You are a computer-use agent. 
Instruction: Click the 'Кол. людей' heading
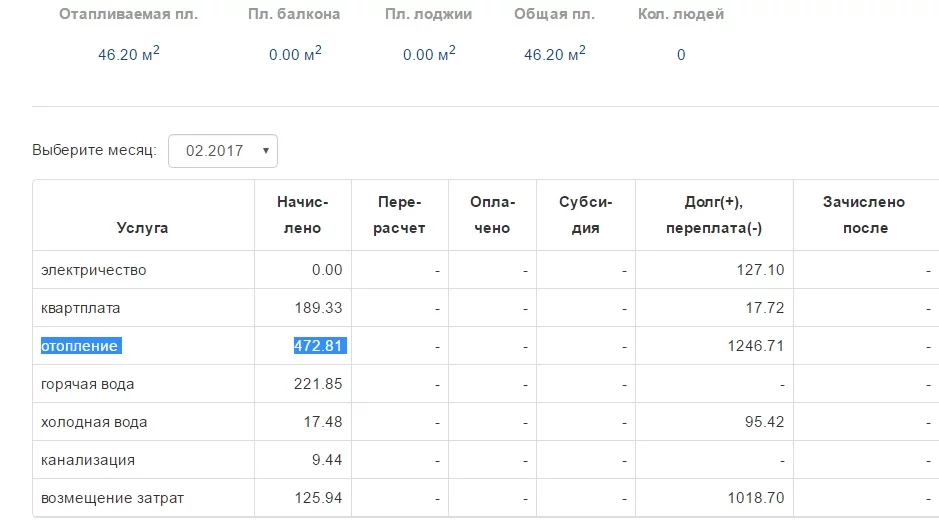click(x=680, y=15)
